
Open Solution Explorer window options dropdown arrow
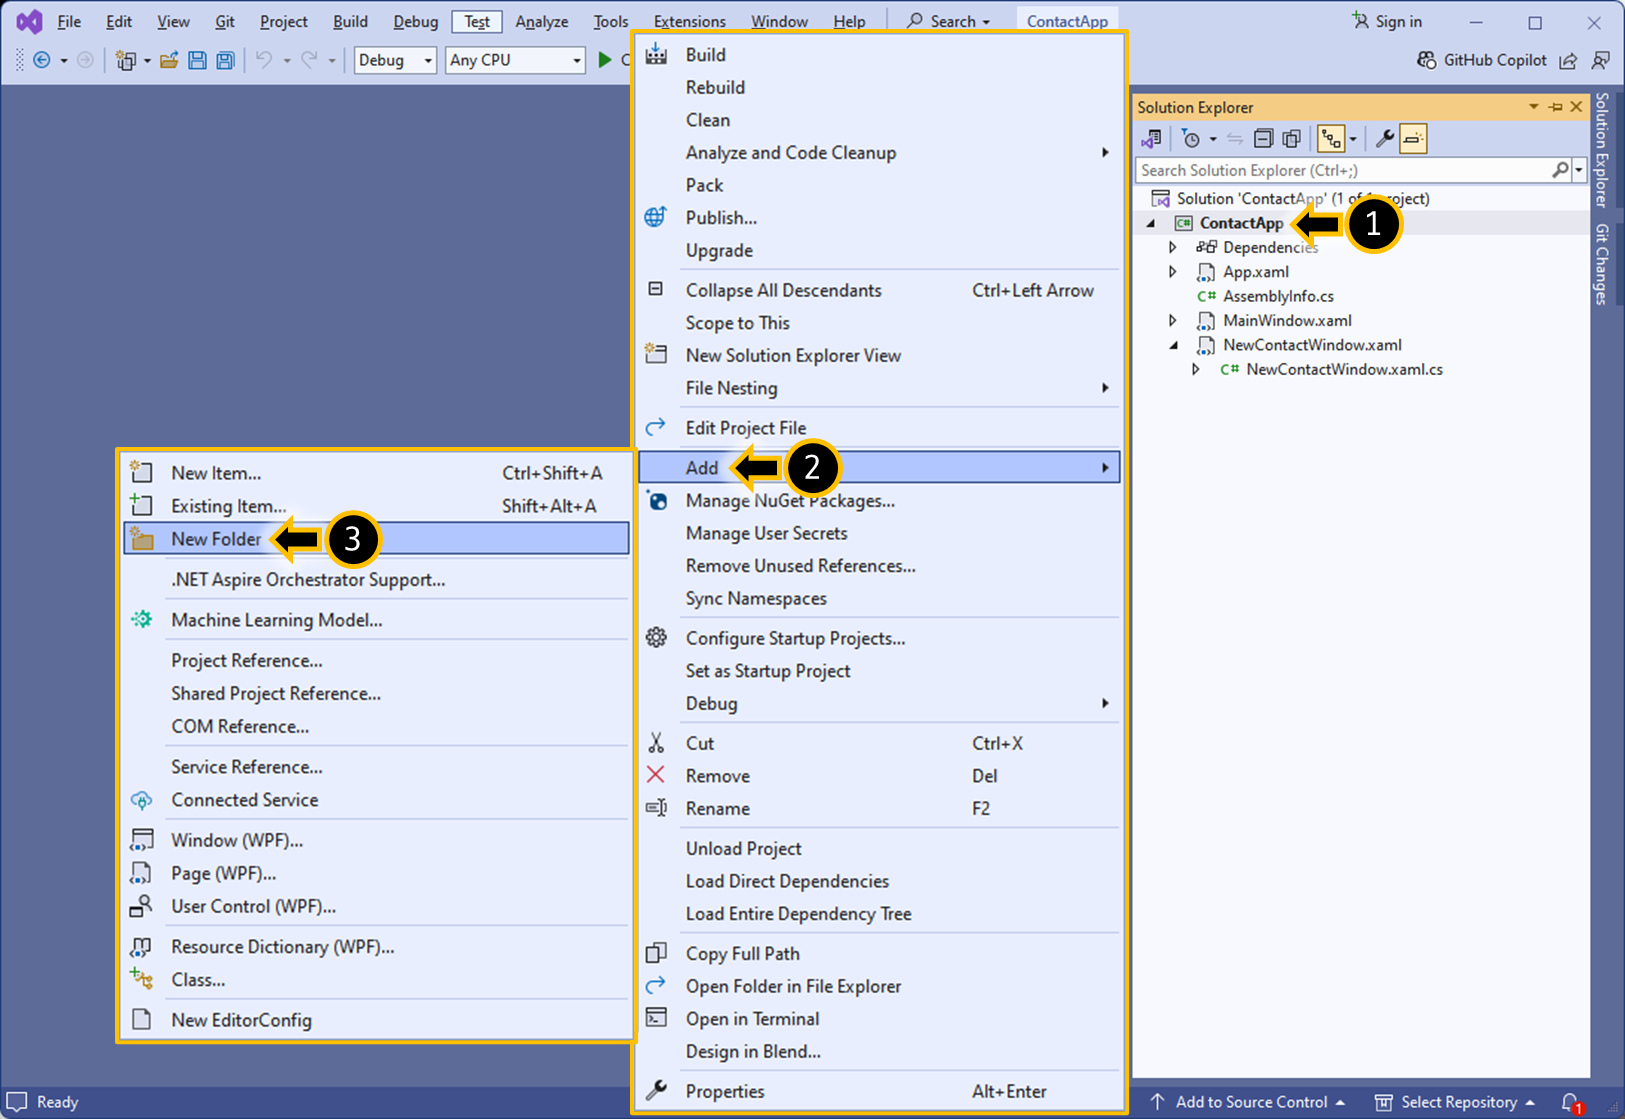[x=1533, y=107]
